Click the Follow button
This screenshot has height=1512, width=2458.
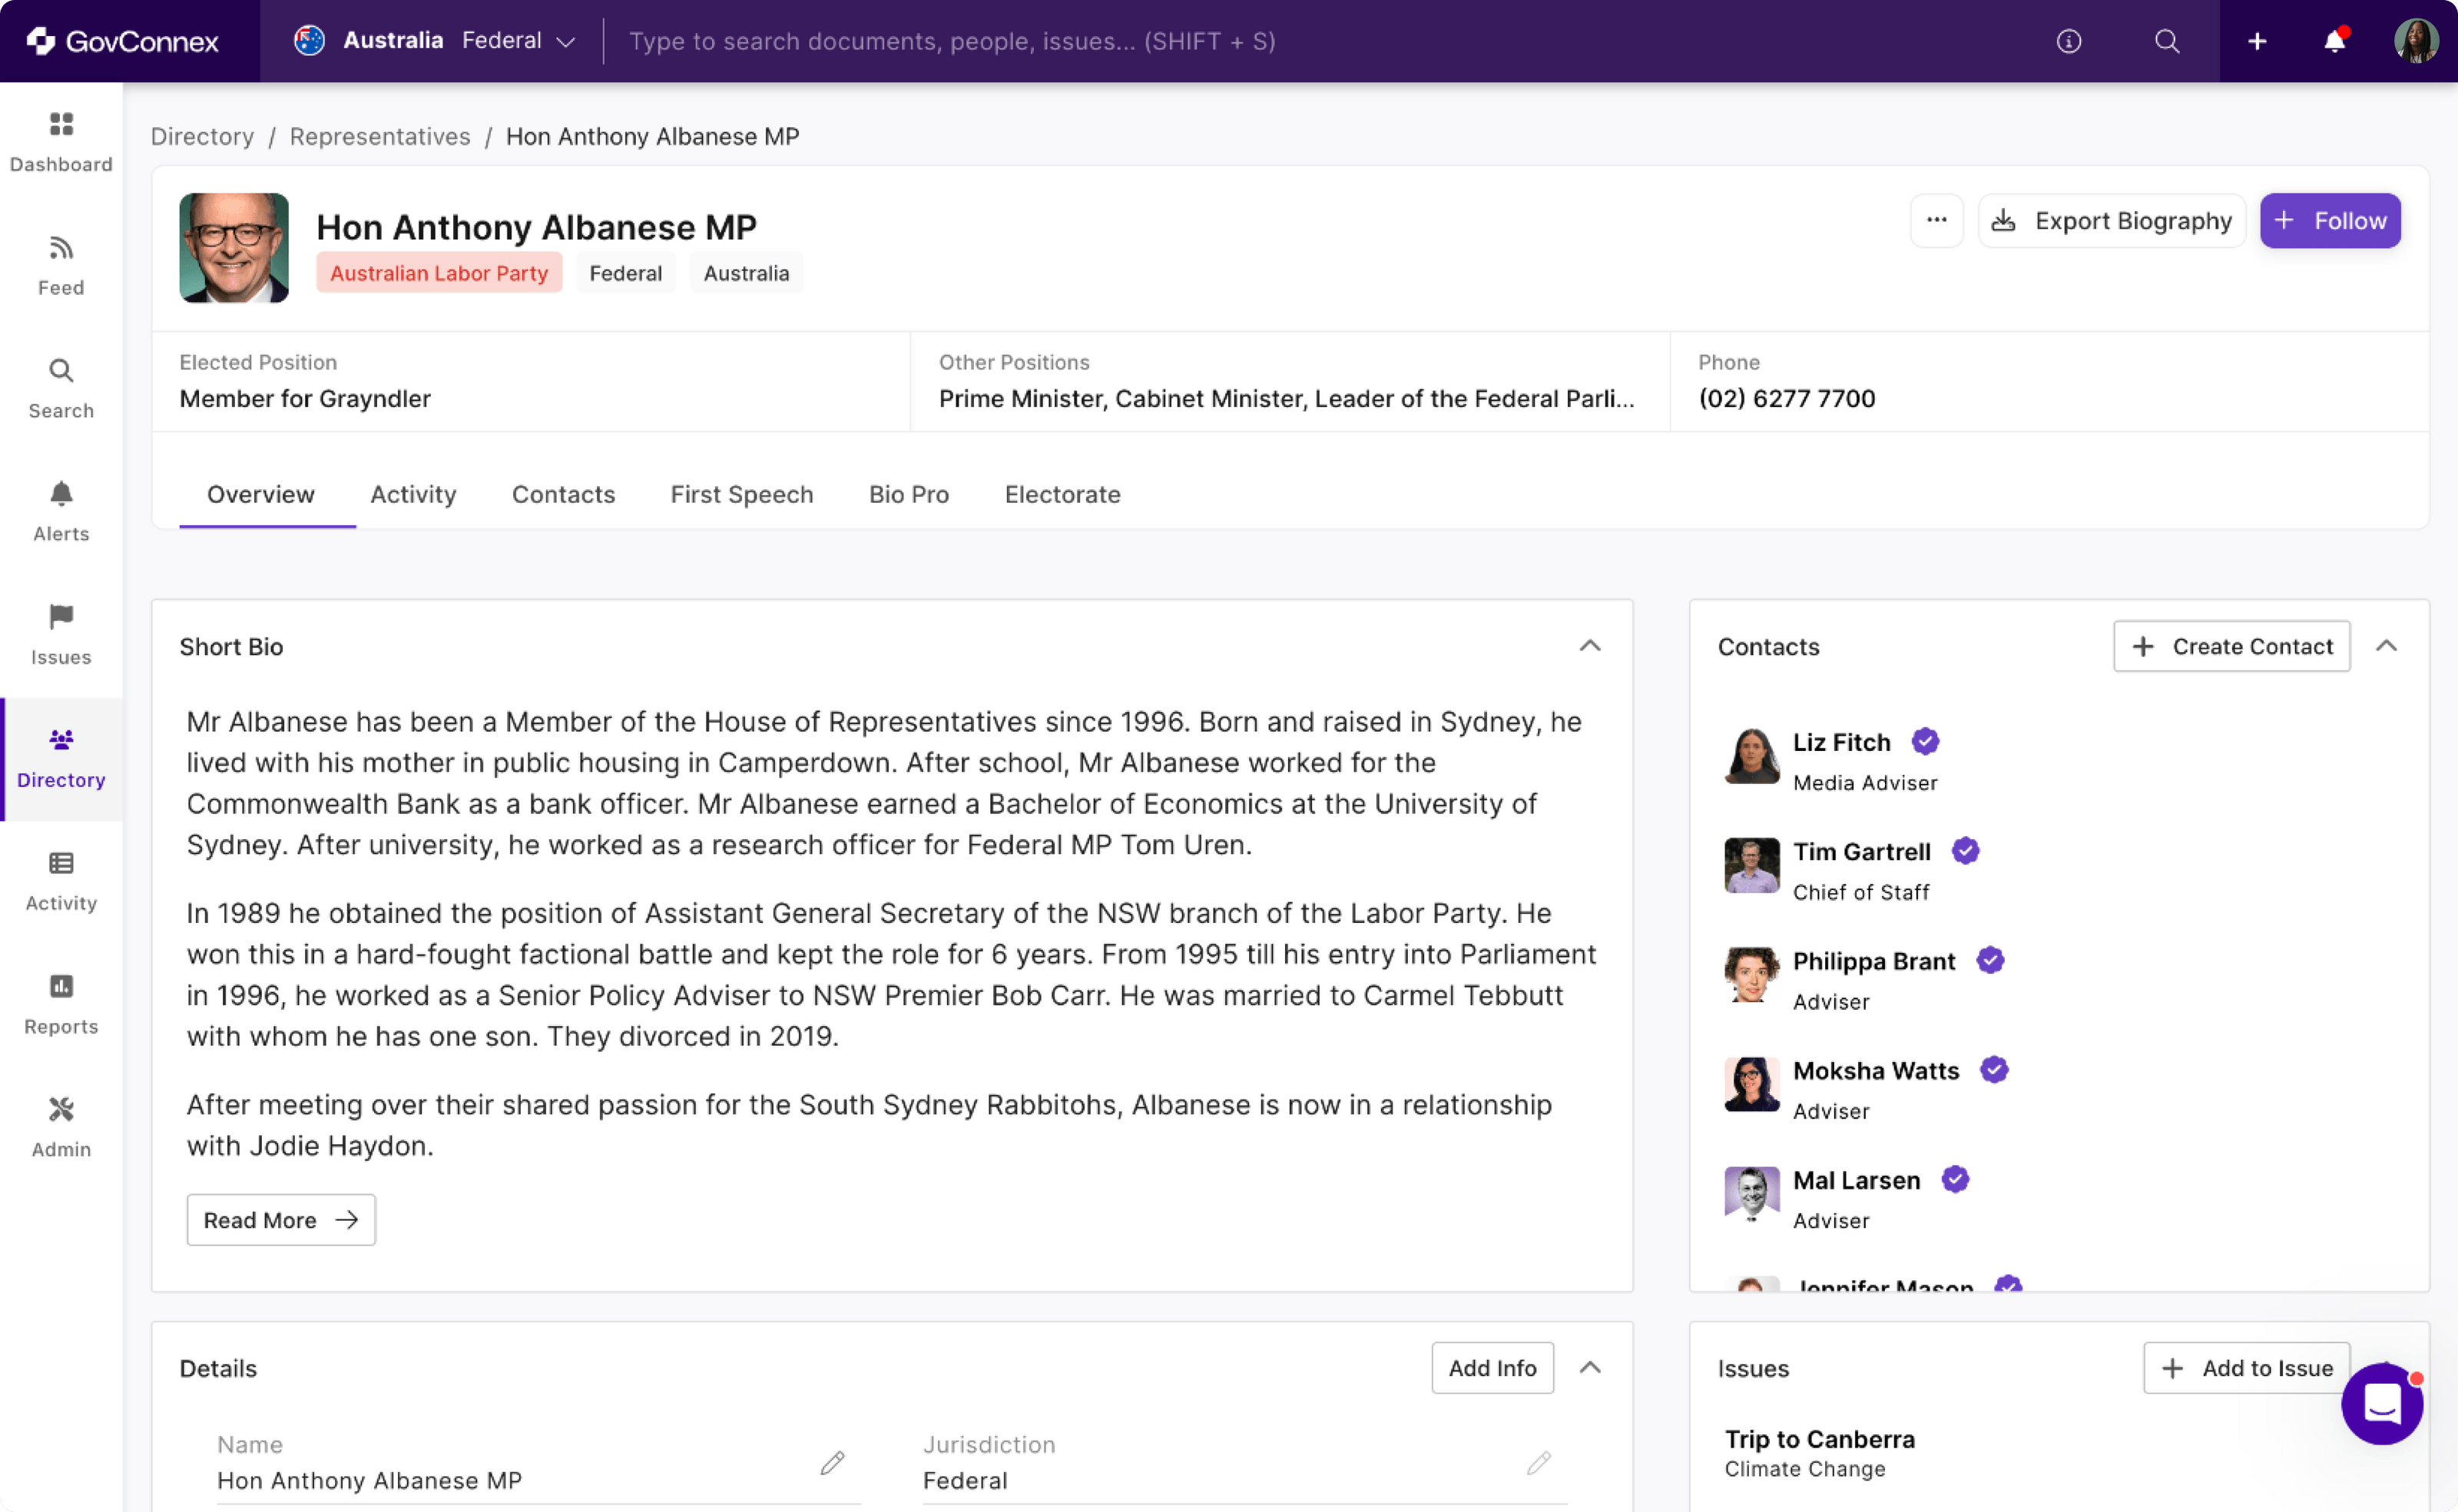coord(2329,220)
